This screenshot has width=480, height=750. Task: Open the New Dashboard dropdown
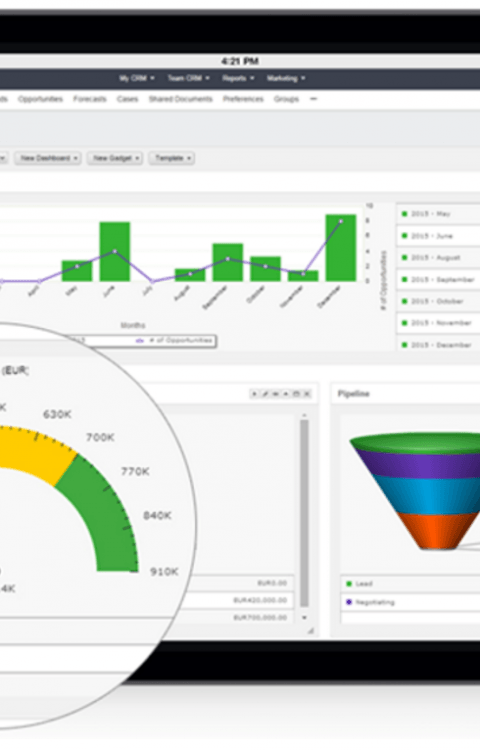[x=47, y=158]
